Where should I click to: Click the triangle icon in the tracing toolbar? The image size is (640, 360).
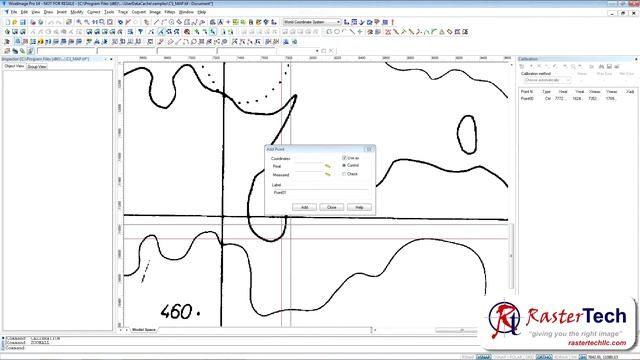pos(442,32)
